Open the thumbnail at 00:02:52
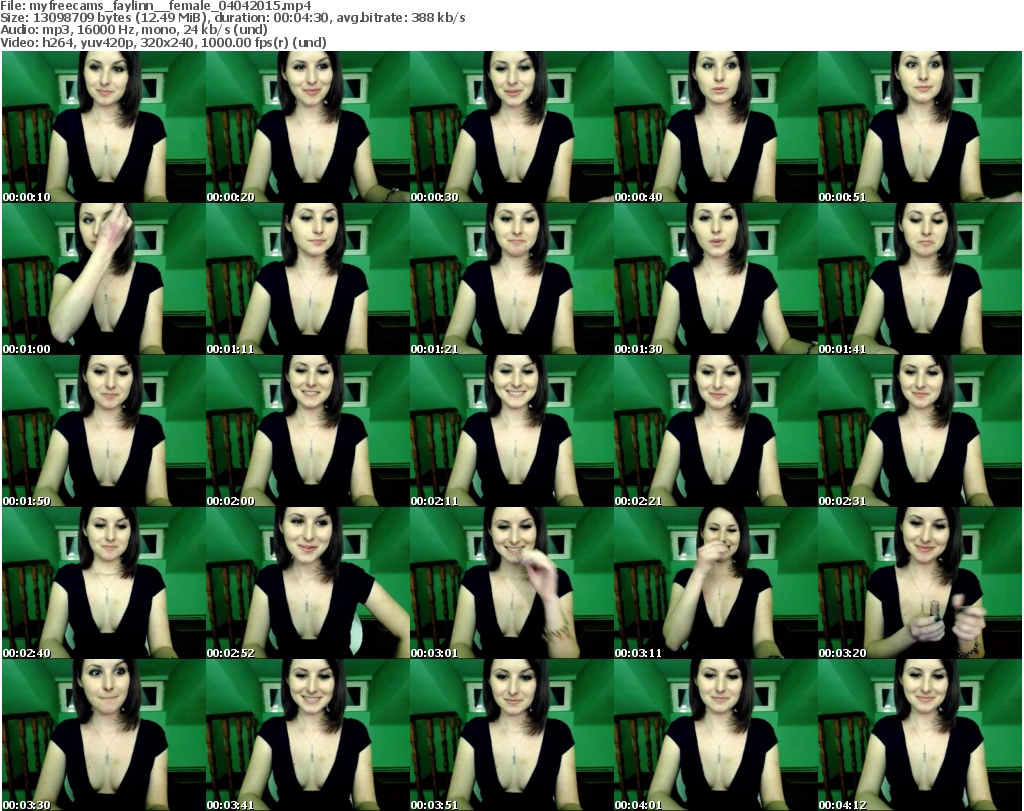Image resolution: width=1024 pixels, height=811 pixels. [307, 583]
